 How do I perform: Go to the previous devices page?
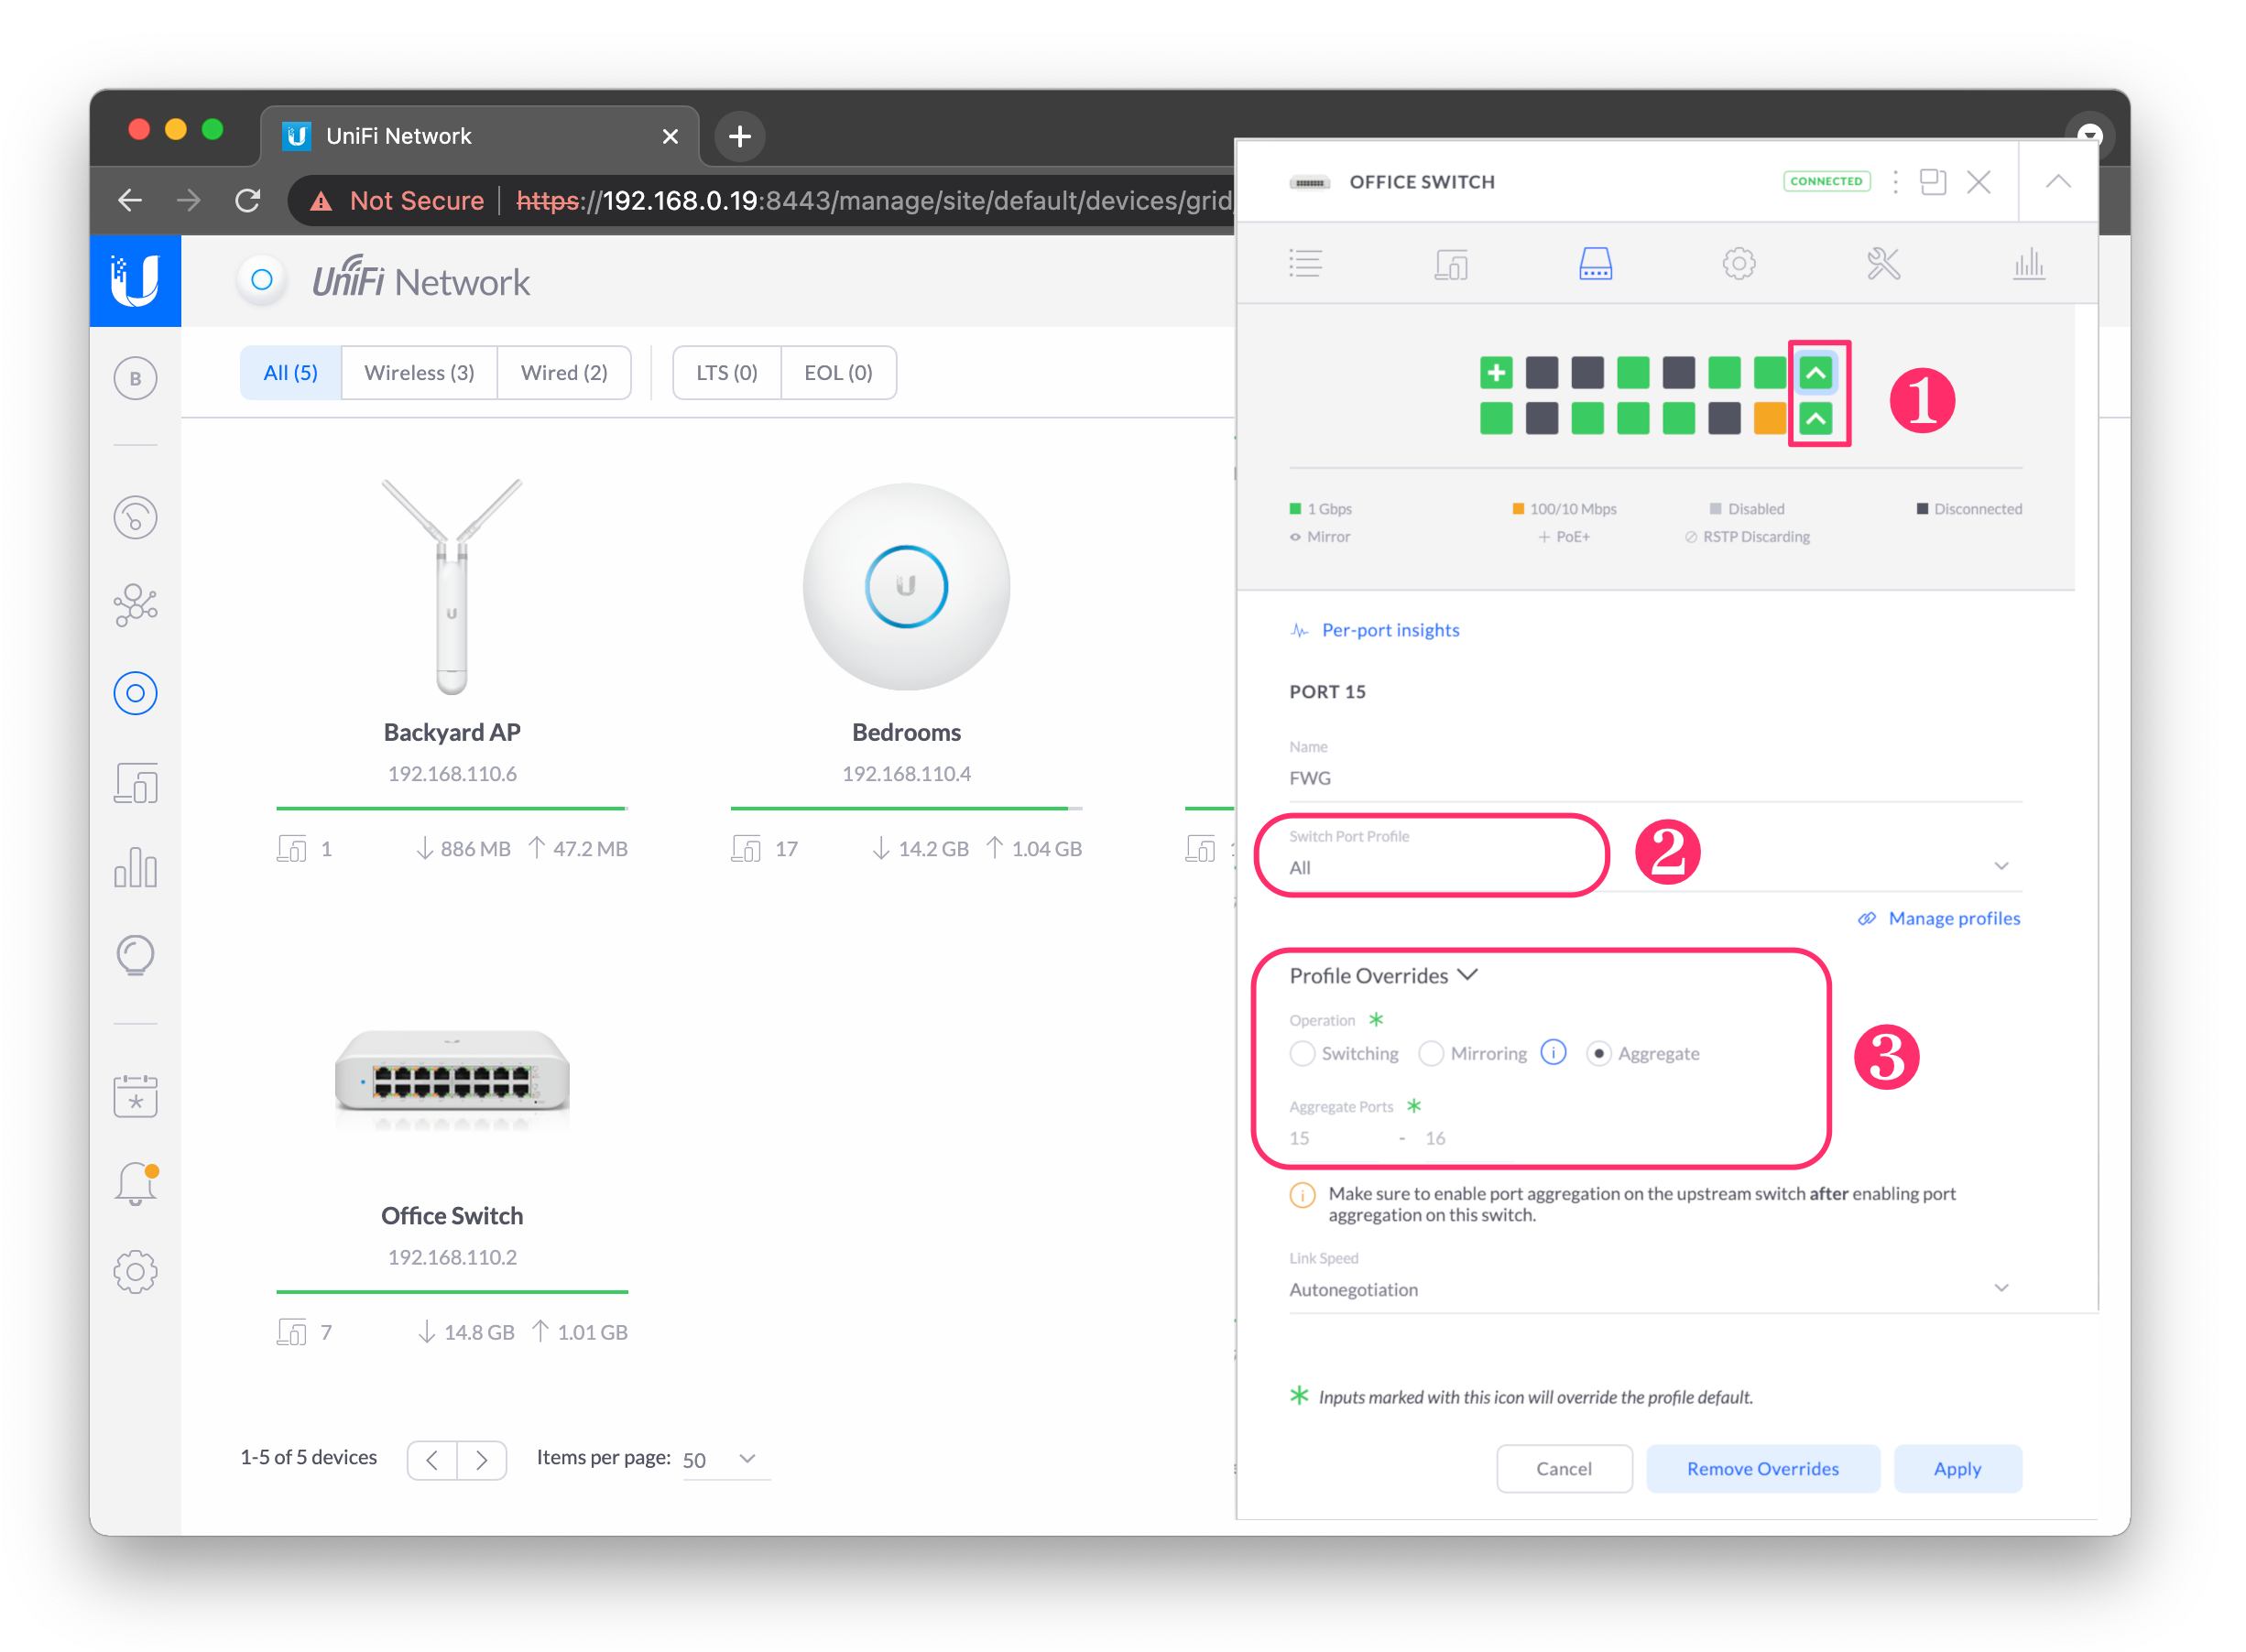(432, 1459)
